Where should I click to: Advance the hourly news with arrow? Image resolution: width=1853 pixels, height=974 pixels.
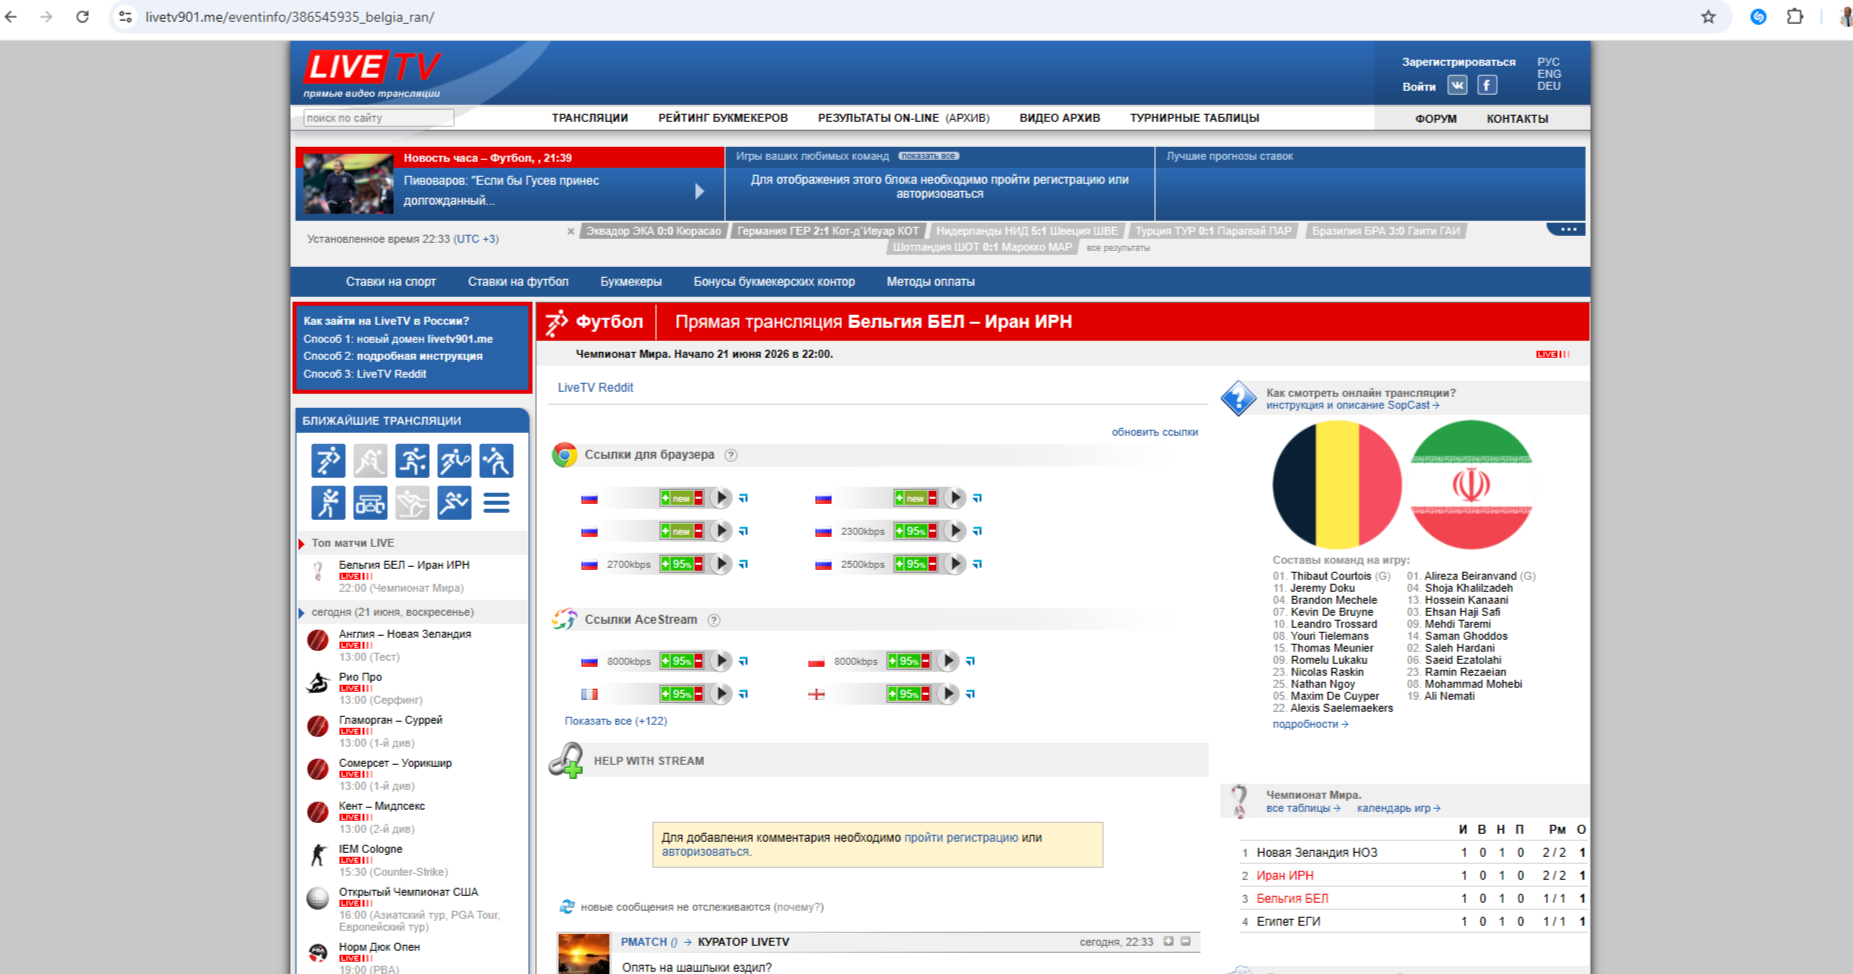700,191
